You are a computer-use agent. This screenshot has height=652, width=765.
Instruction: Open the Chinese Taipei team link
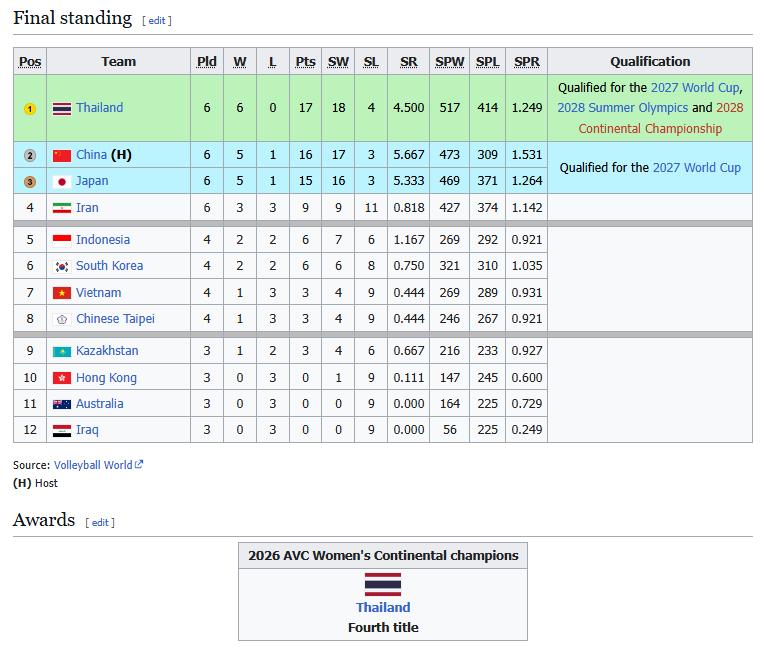click(115, 319)
